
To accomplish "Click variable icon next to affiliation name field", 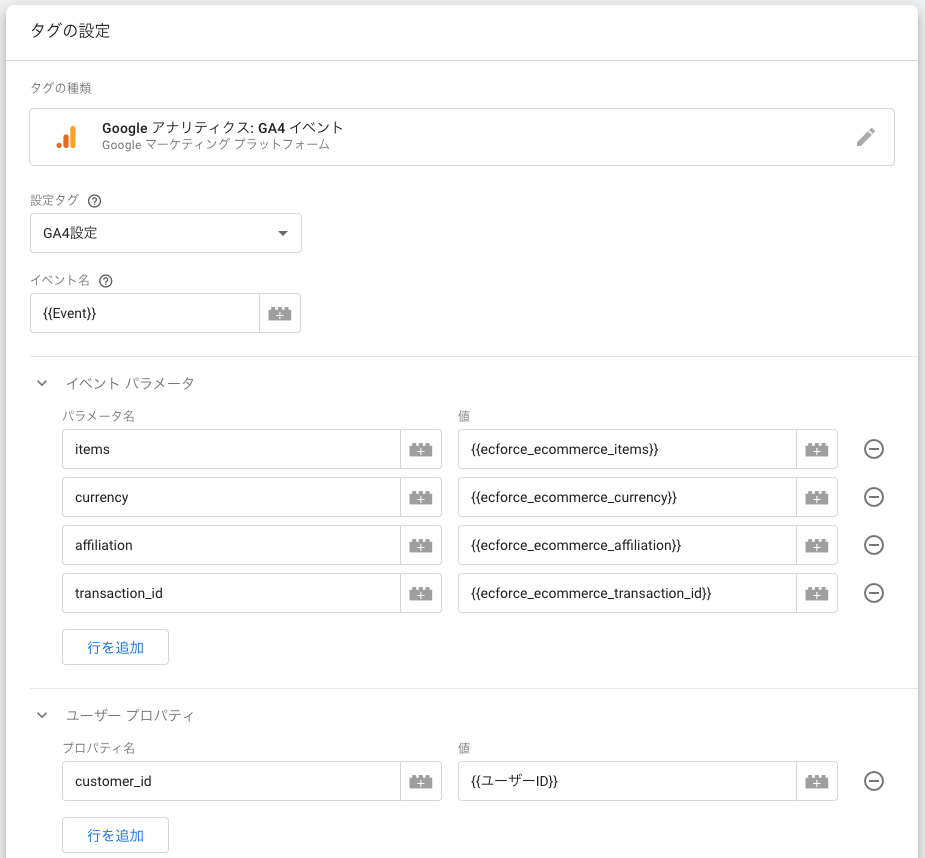I will (x=421, y=545).
